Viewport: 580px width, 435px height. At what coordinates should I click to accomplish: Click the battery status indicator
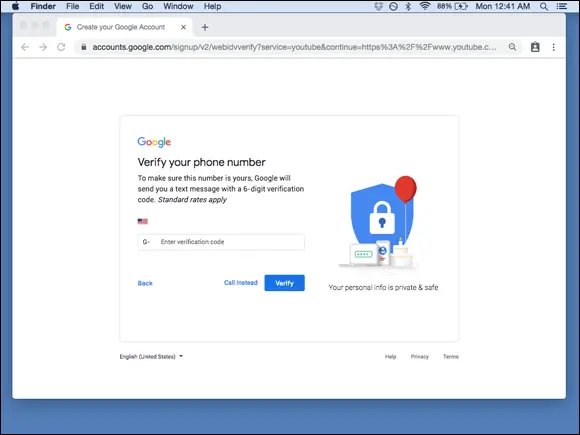point(452,6)
